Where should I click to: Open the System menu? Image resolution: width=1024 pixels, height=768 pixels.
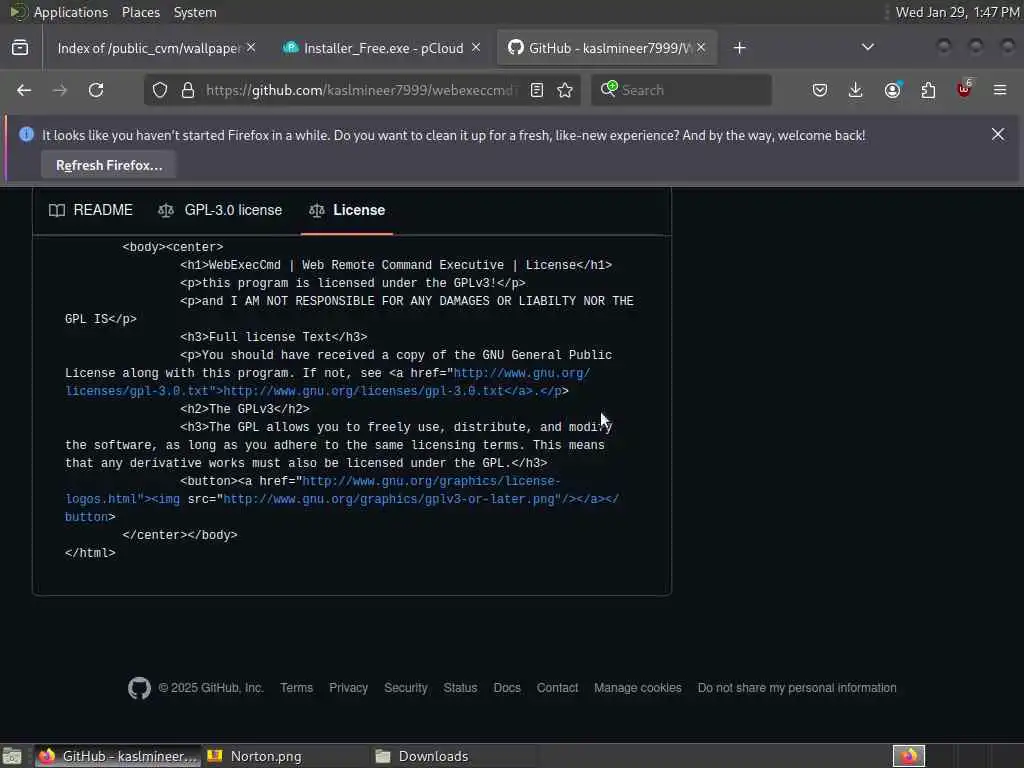click(x=195, y=12)
